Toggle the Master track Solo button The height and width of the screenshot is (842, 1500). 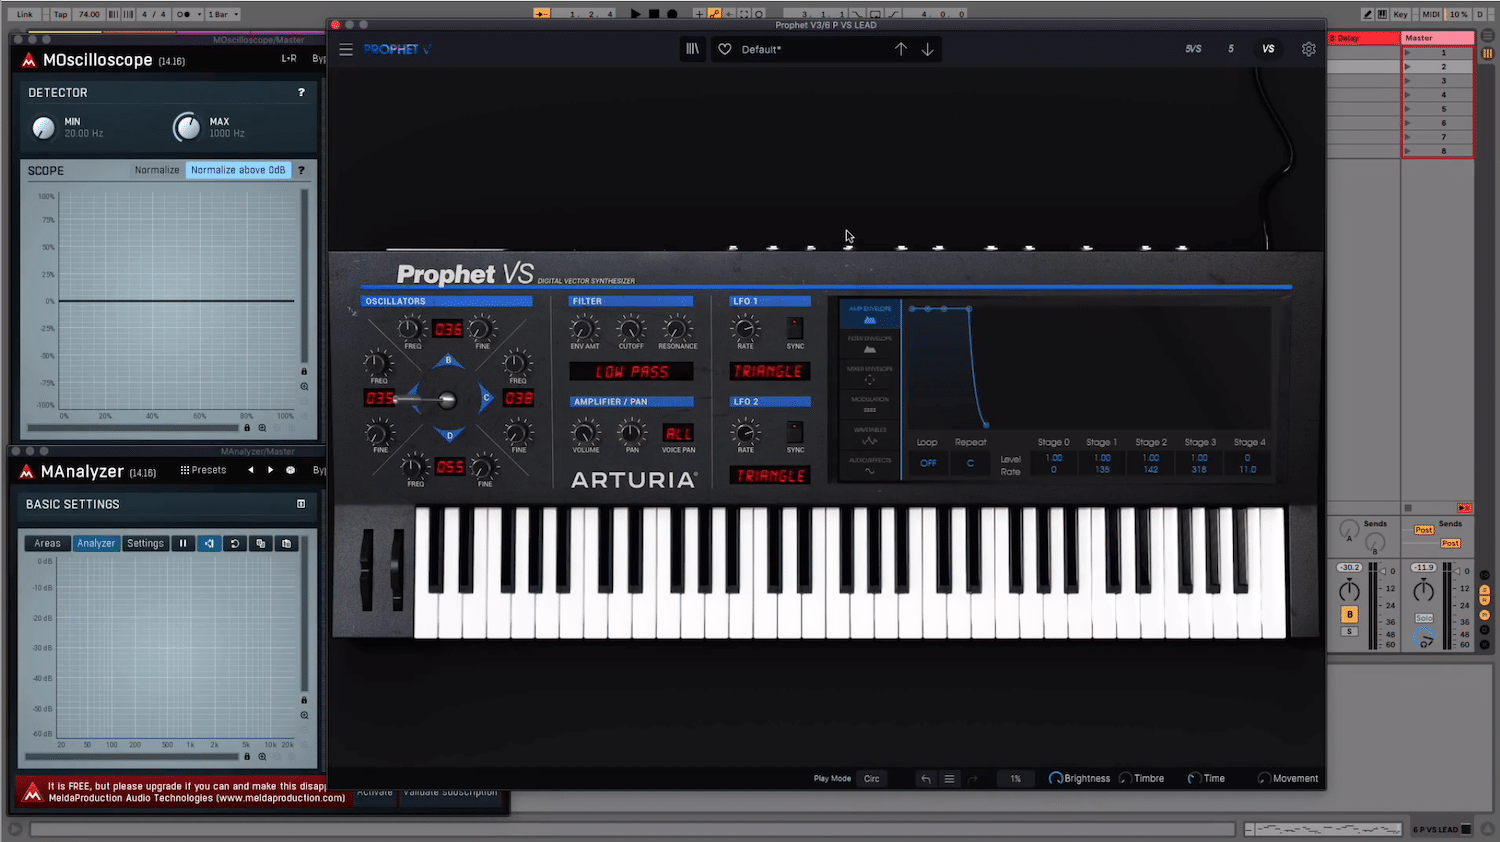pyautogui.click(x=1424, y=618)
